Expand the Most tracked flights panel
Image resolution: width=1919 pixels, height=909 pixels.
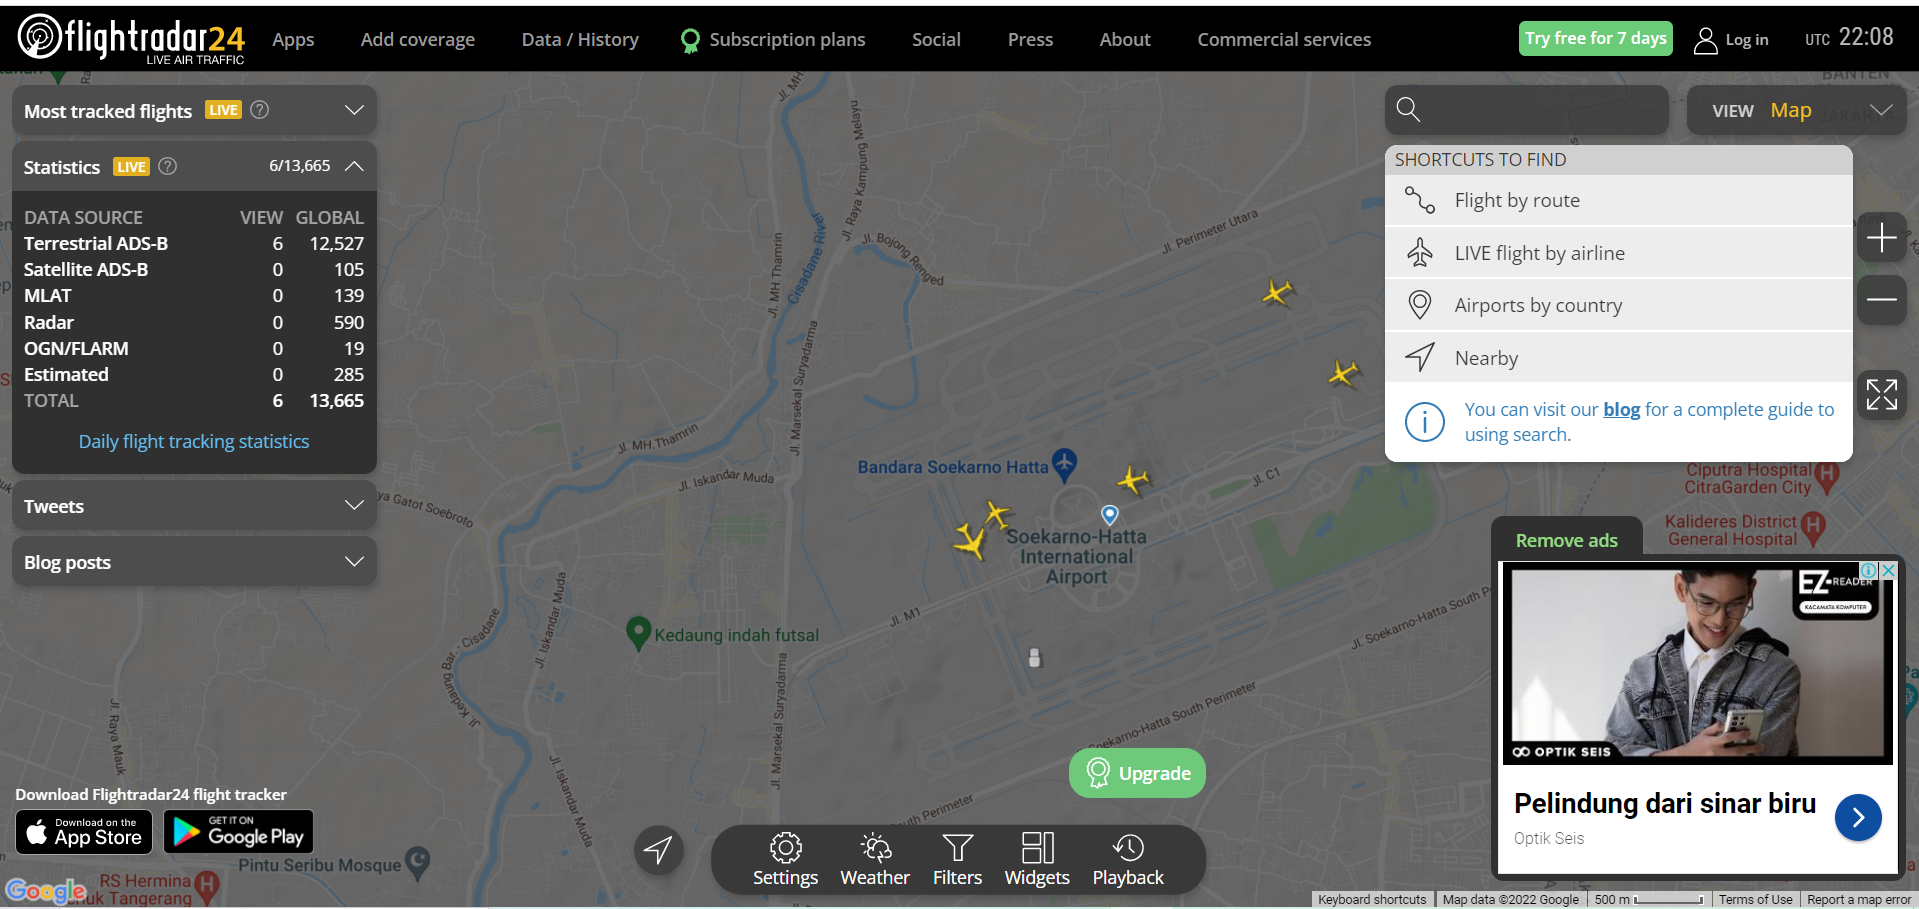click(353, 110)
